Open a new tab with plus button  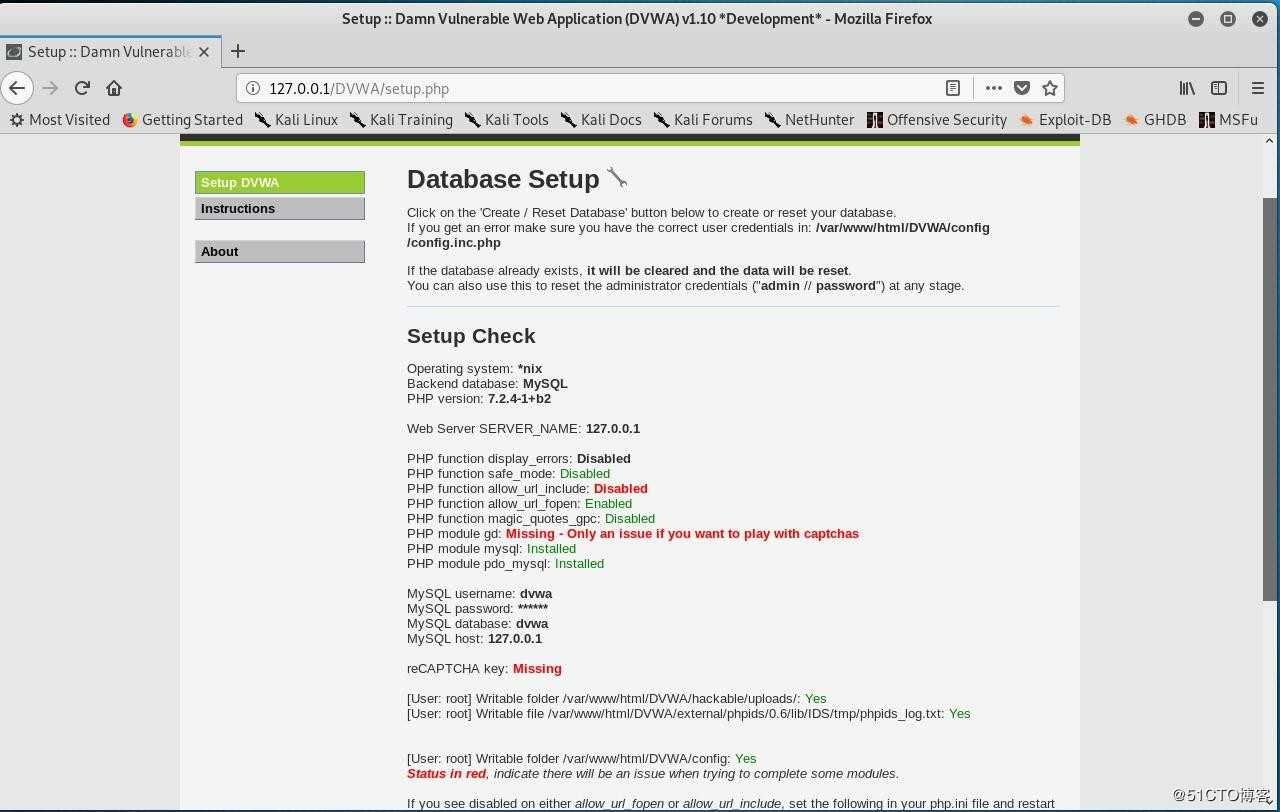pos(238,51)
